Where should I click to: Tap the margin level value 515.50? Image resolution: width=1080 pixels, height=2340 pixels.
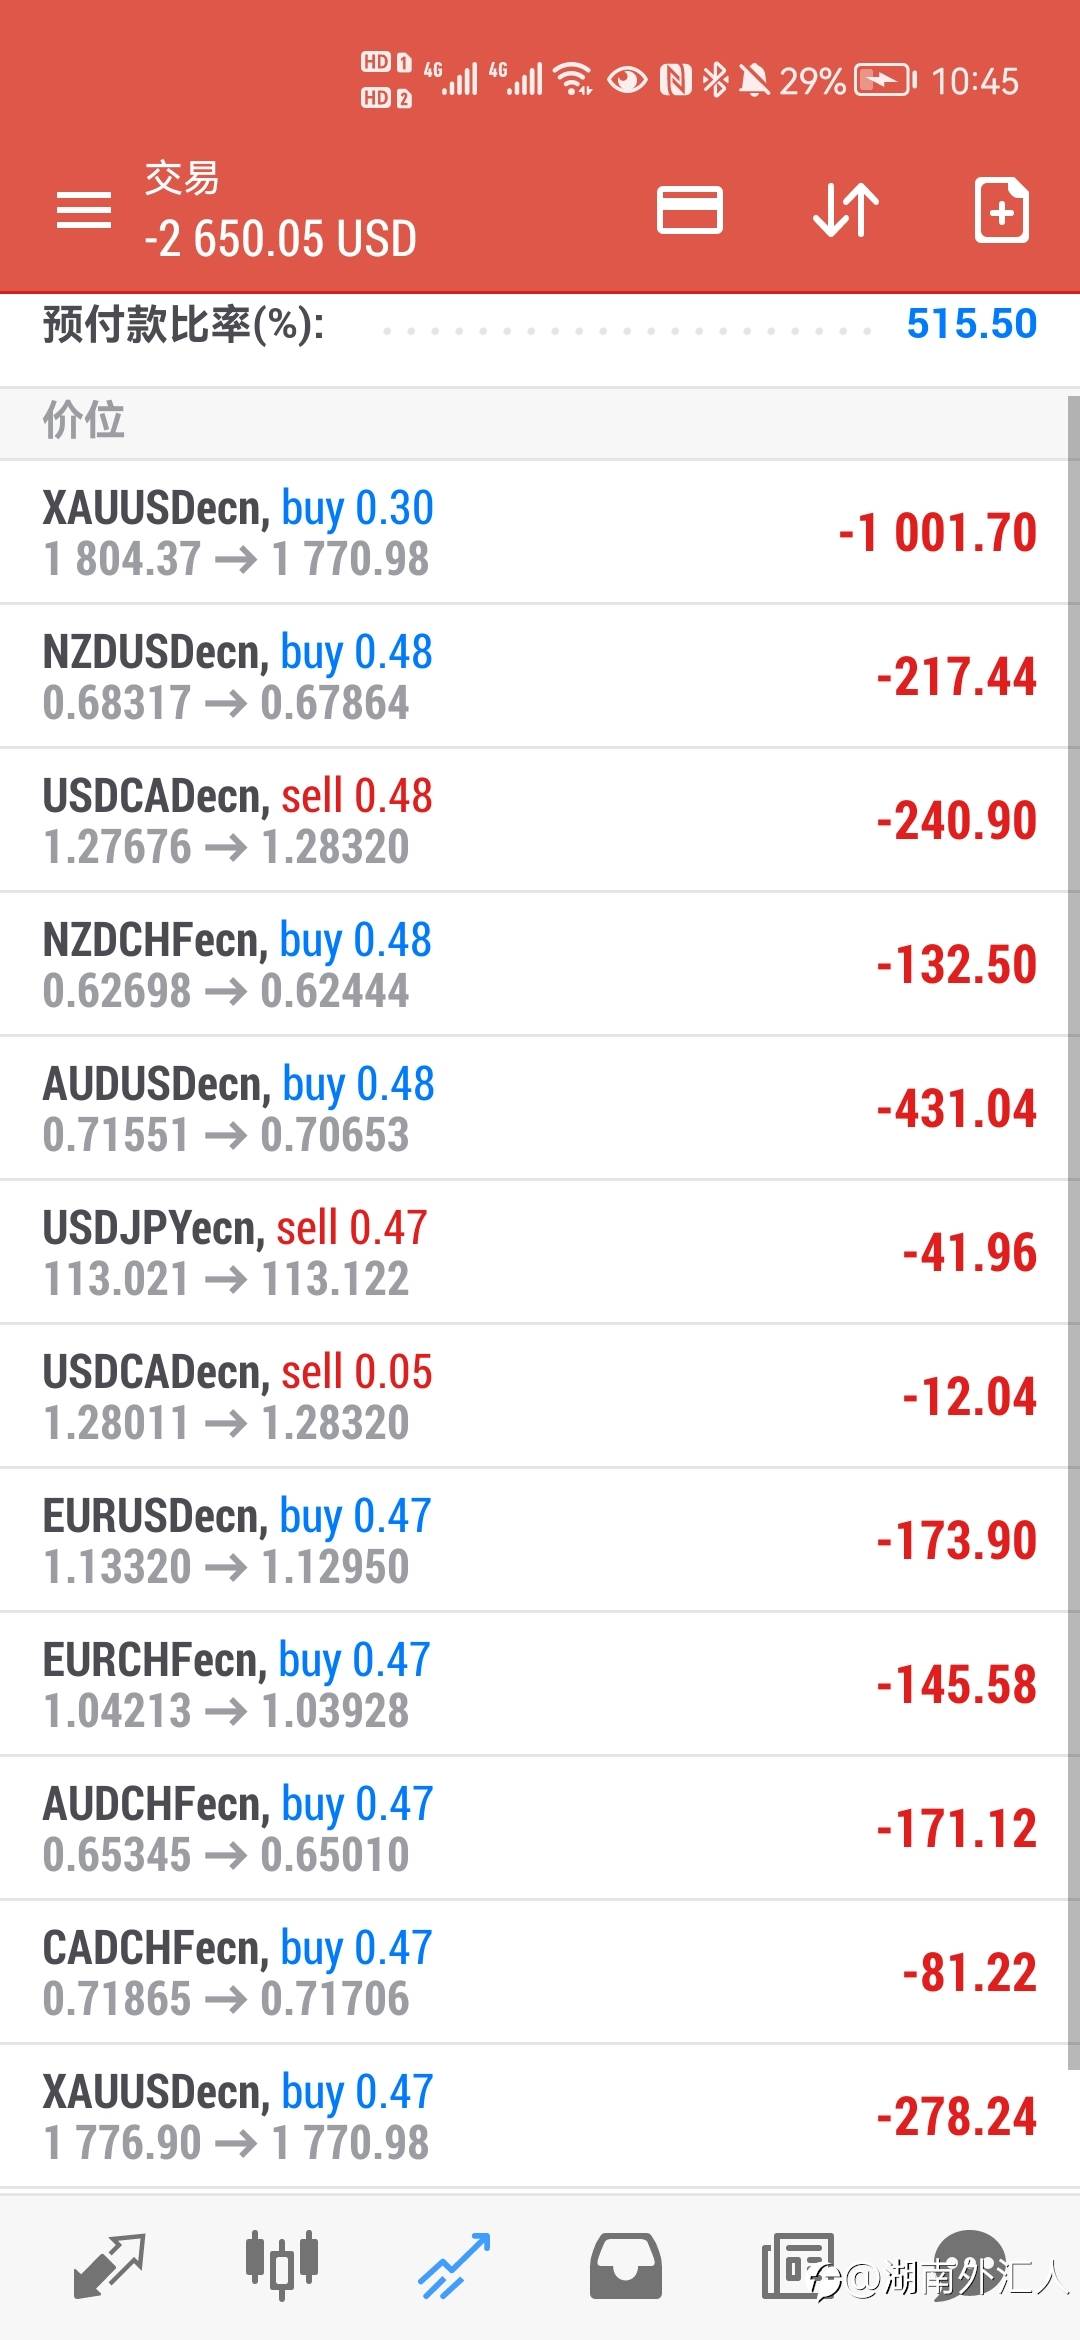point(971,324)
